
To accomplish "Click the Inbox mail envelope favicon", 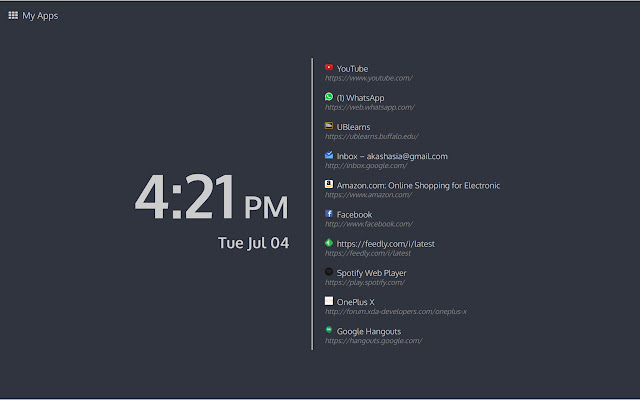I will 329,155.
